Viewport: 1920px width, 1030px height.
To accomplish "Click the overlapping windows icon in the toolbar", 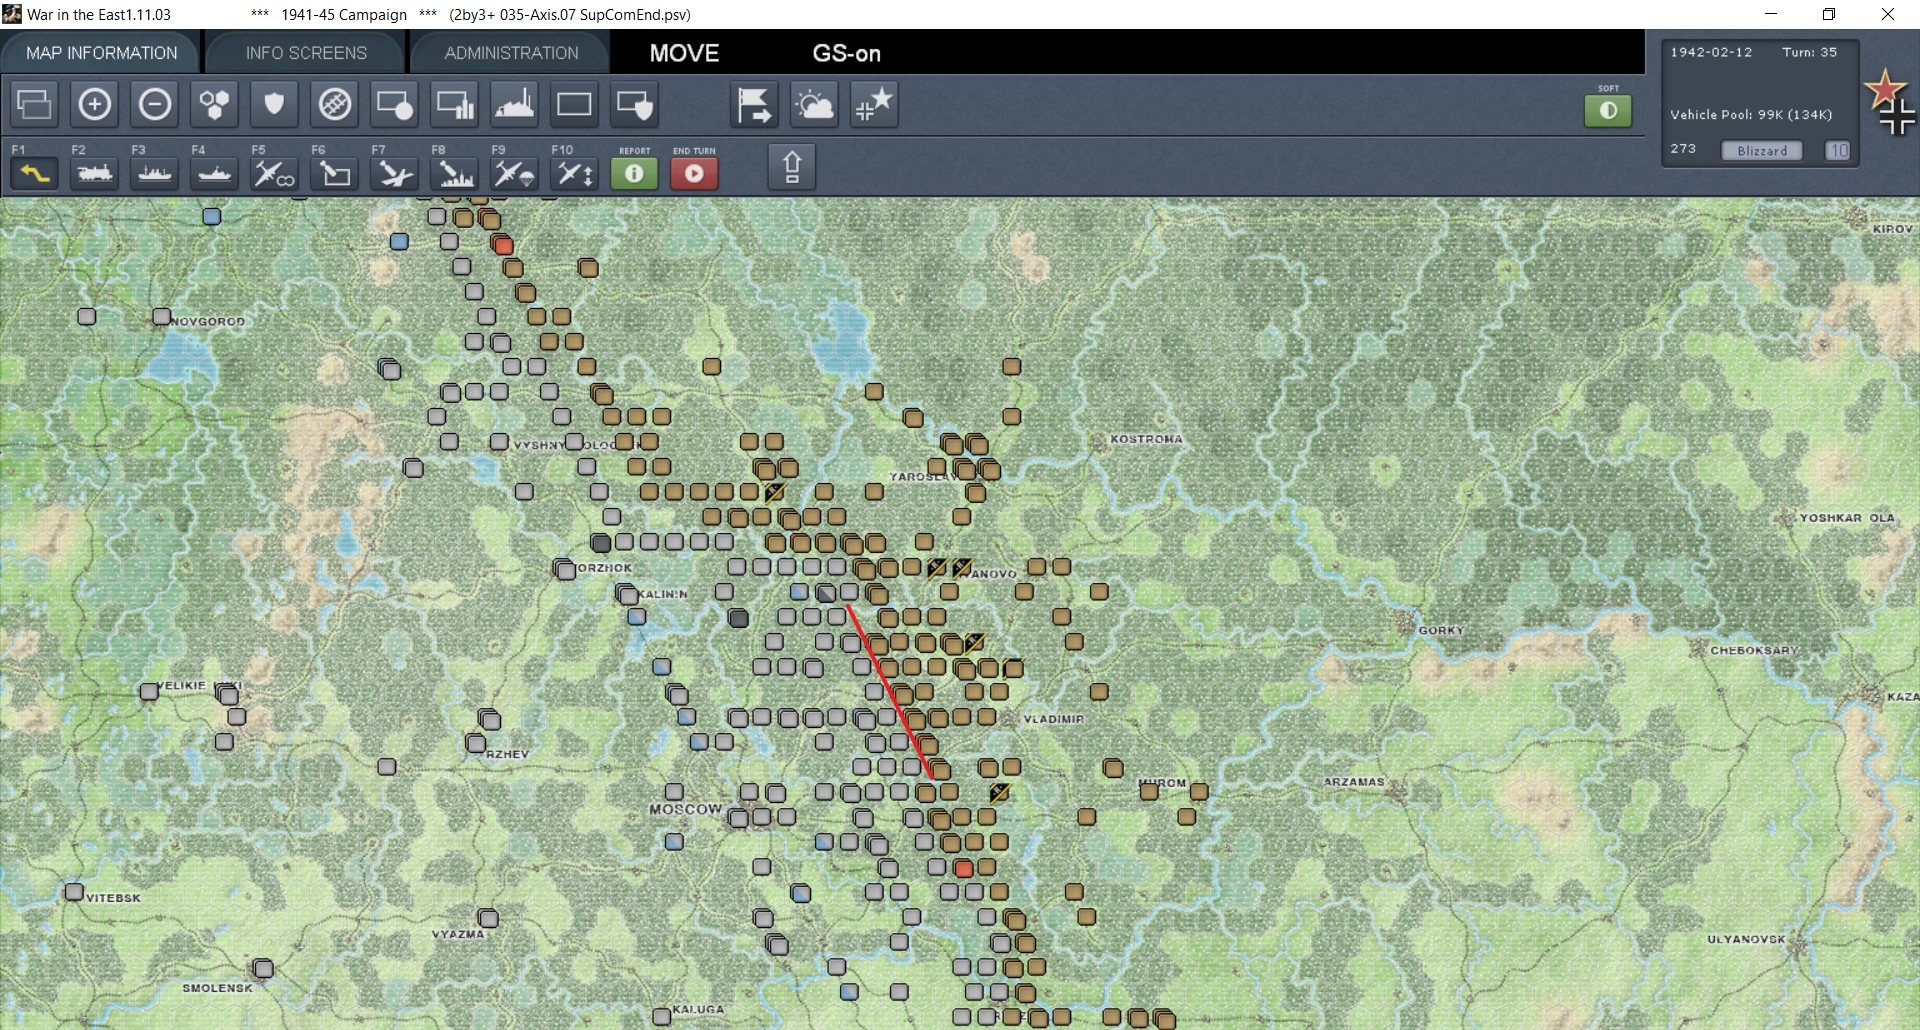I will click(x=35, y=104).
